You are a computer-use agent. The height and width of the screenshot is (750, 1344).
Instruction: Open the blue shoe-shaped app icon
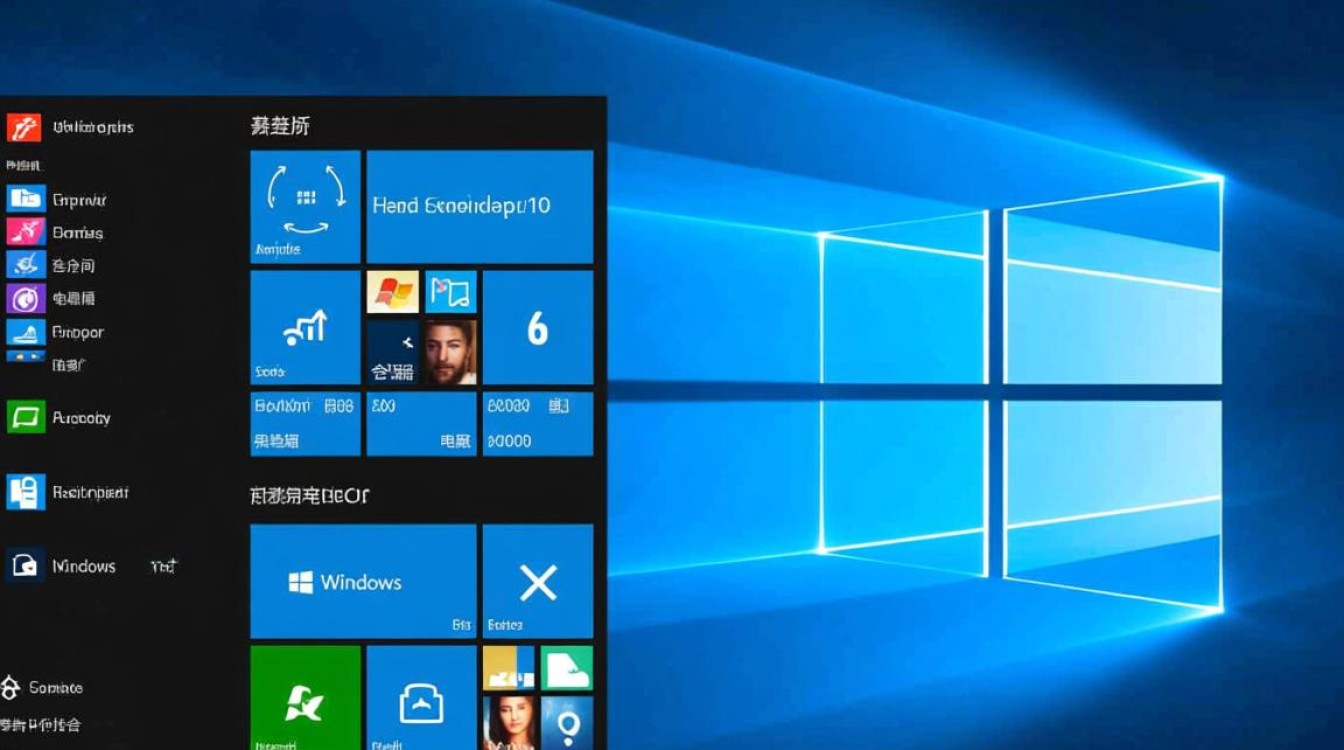point(25,332)
